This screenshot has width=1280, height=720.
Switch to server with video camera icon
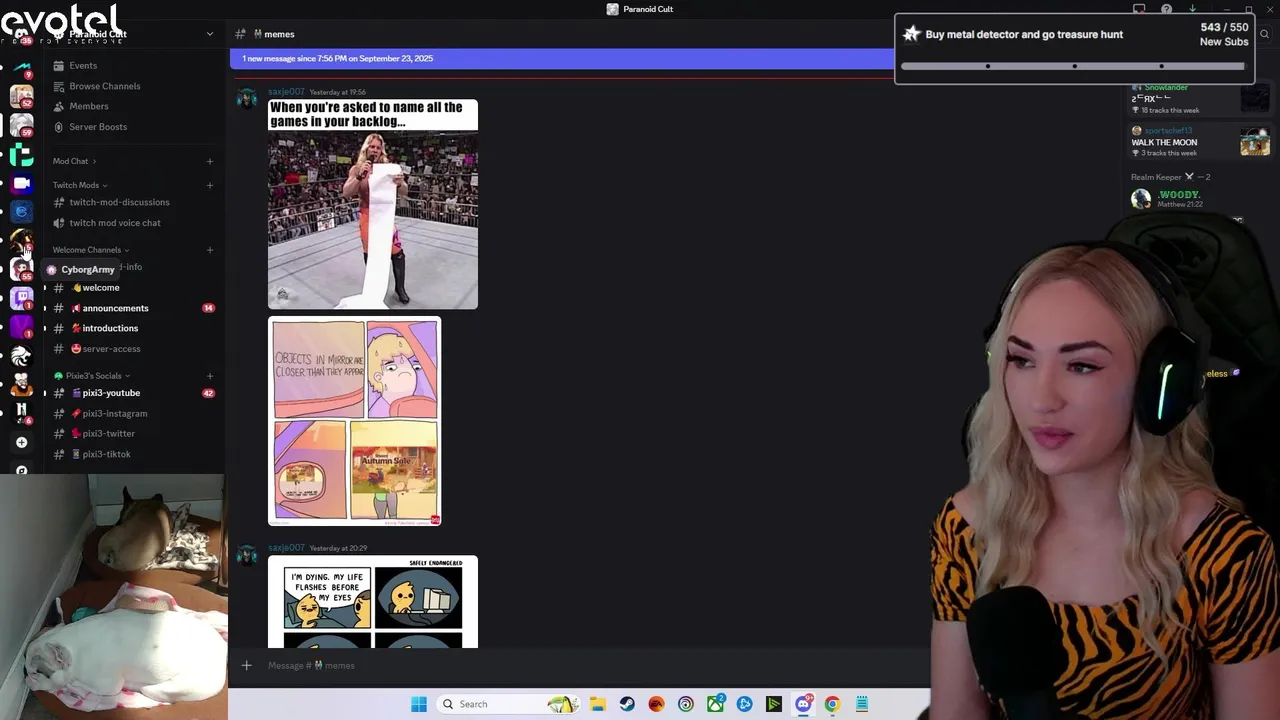pyautogui.click(x=22, y=184)
